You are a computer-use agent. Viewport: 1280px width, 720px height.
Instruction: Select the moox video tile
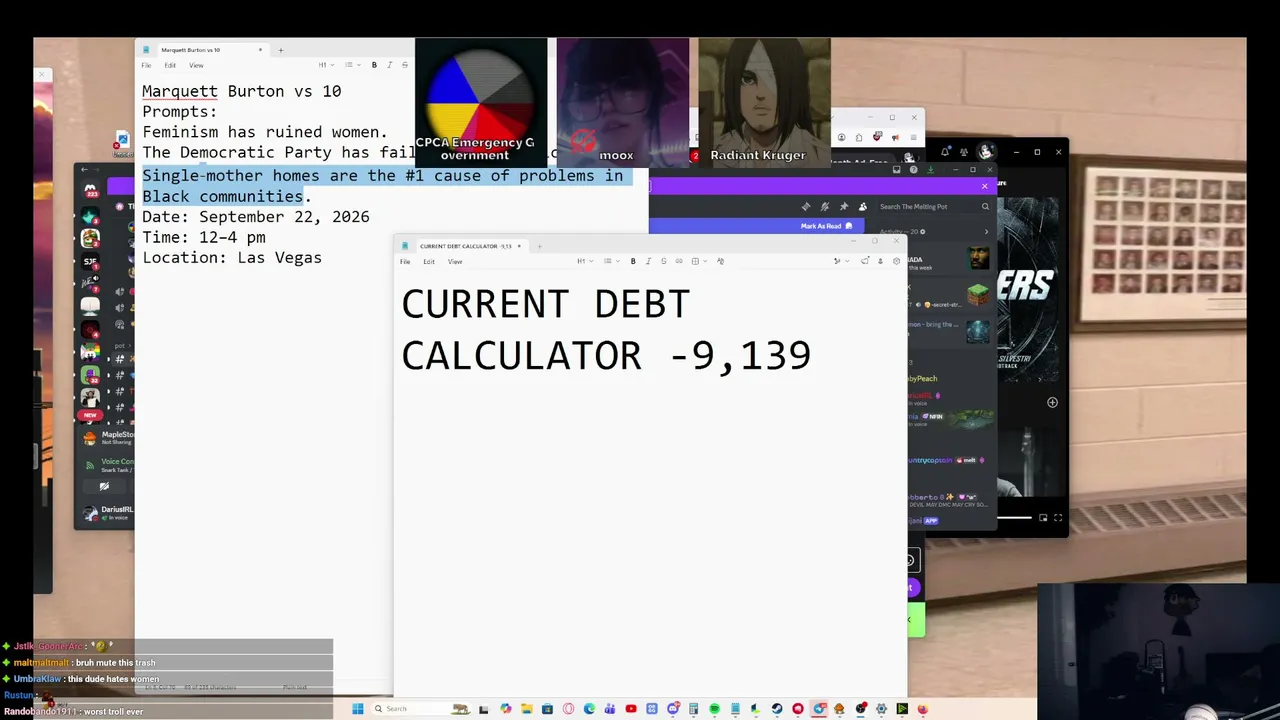coord(623,102)
